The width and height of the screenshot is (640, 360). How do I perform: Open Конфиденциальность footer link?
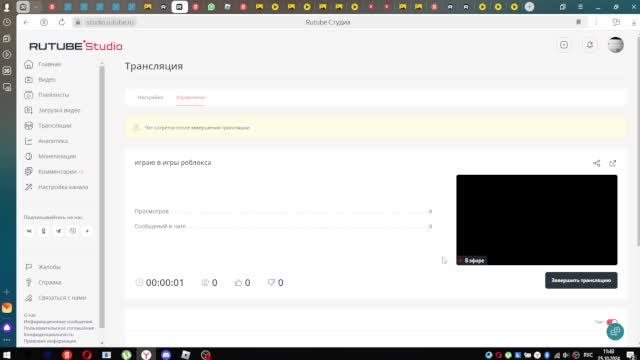(49, 334)
